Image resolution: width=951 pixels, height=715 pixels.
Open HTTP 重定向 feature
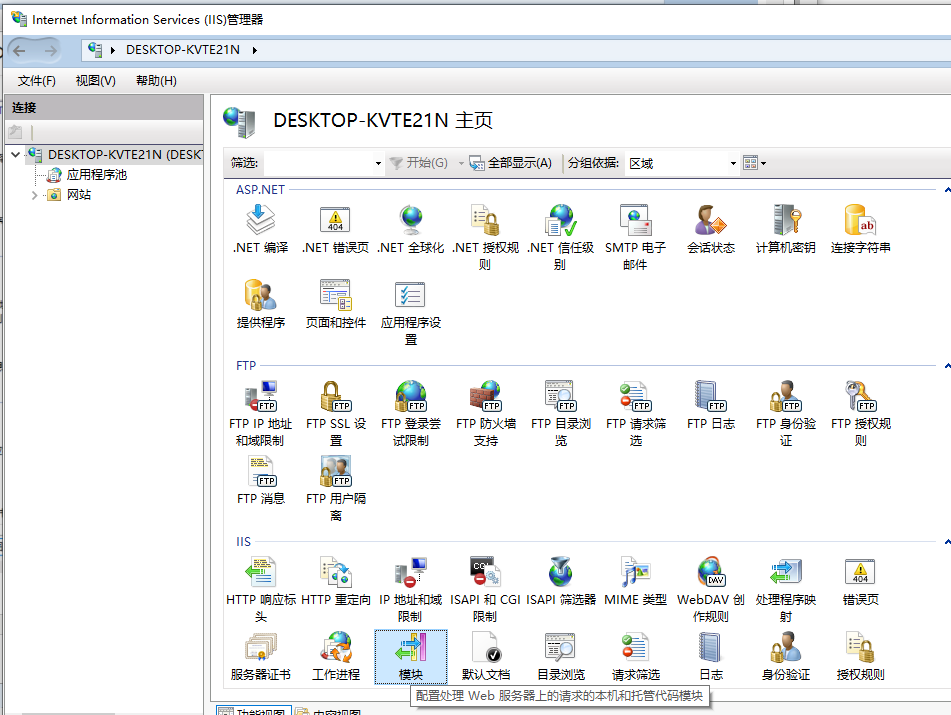point(335,581)
